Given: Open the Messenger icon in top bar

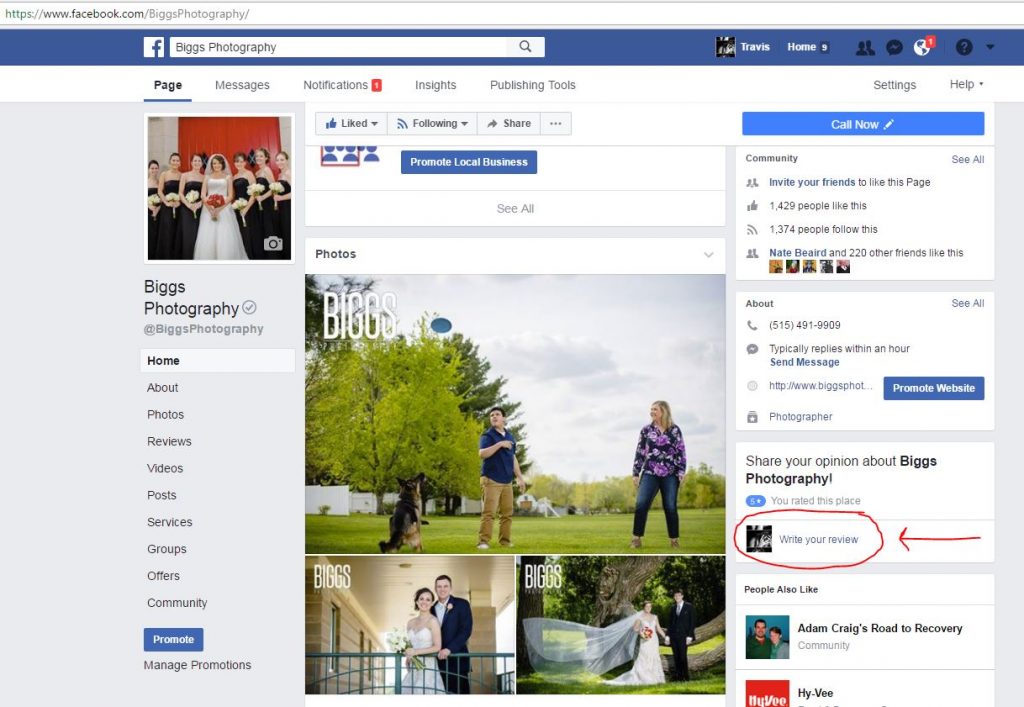Looking at the screenshot, I should [894, 47].
